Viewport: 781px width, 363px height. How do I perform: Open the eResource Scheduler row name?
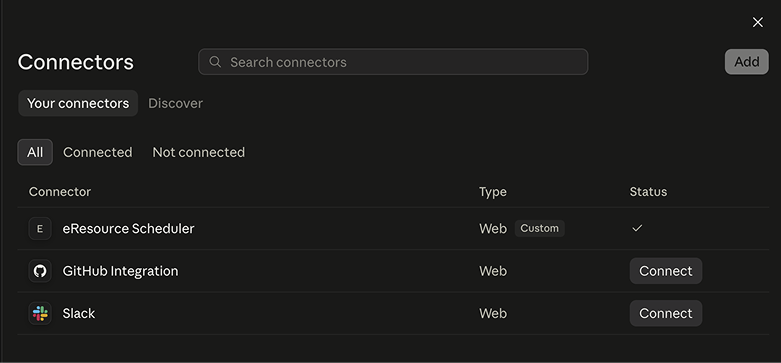pyautogui.click(x=129, y=229)
